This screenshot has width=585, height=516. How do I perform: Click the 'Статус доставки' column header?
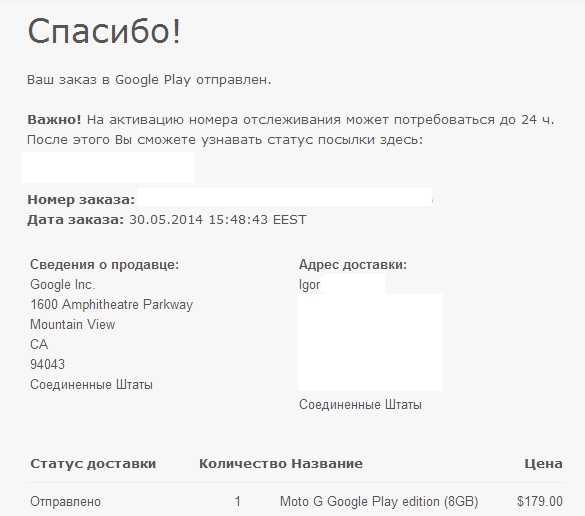point(93,464)
